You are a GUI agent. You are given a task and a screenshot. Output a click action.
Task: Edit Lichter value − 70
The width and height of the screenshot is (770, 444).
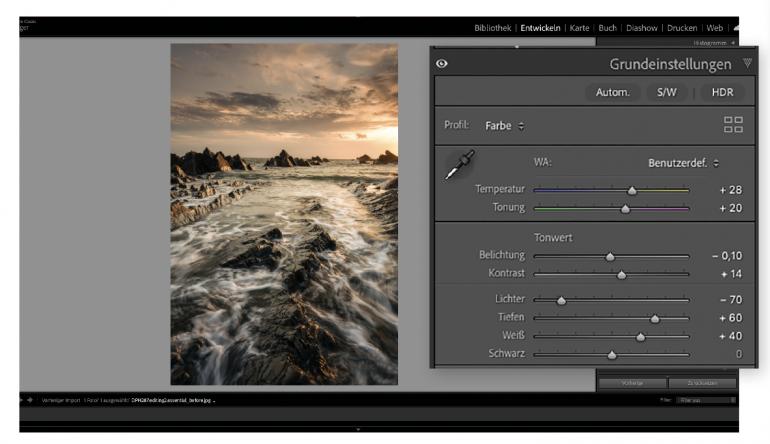(x=731, y=300)
